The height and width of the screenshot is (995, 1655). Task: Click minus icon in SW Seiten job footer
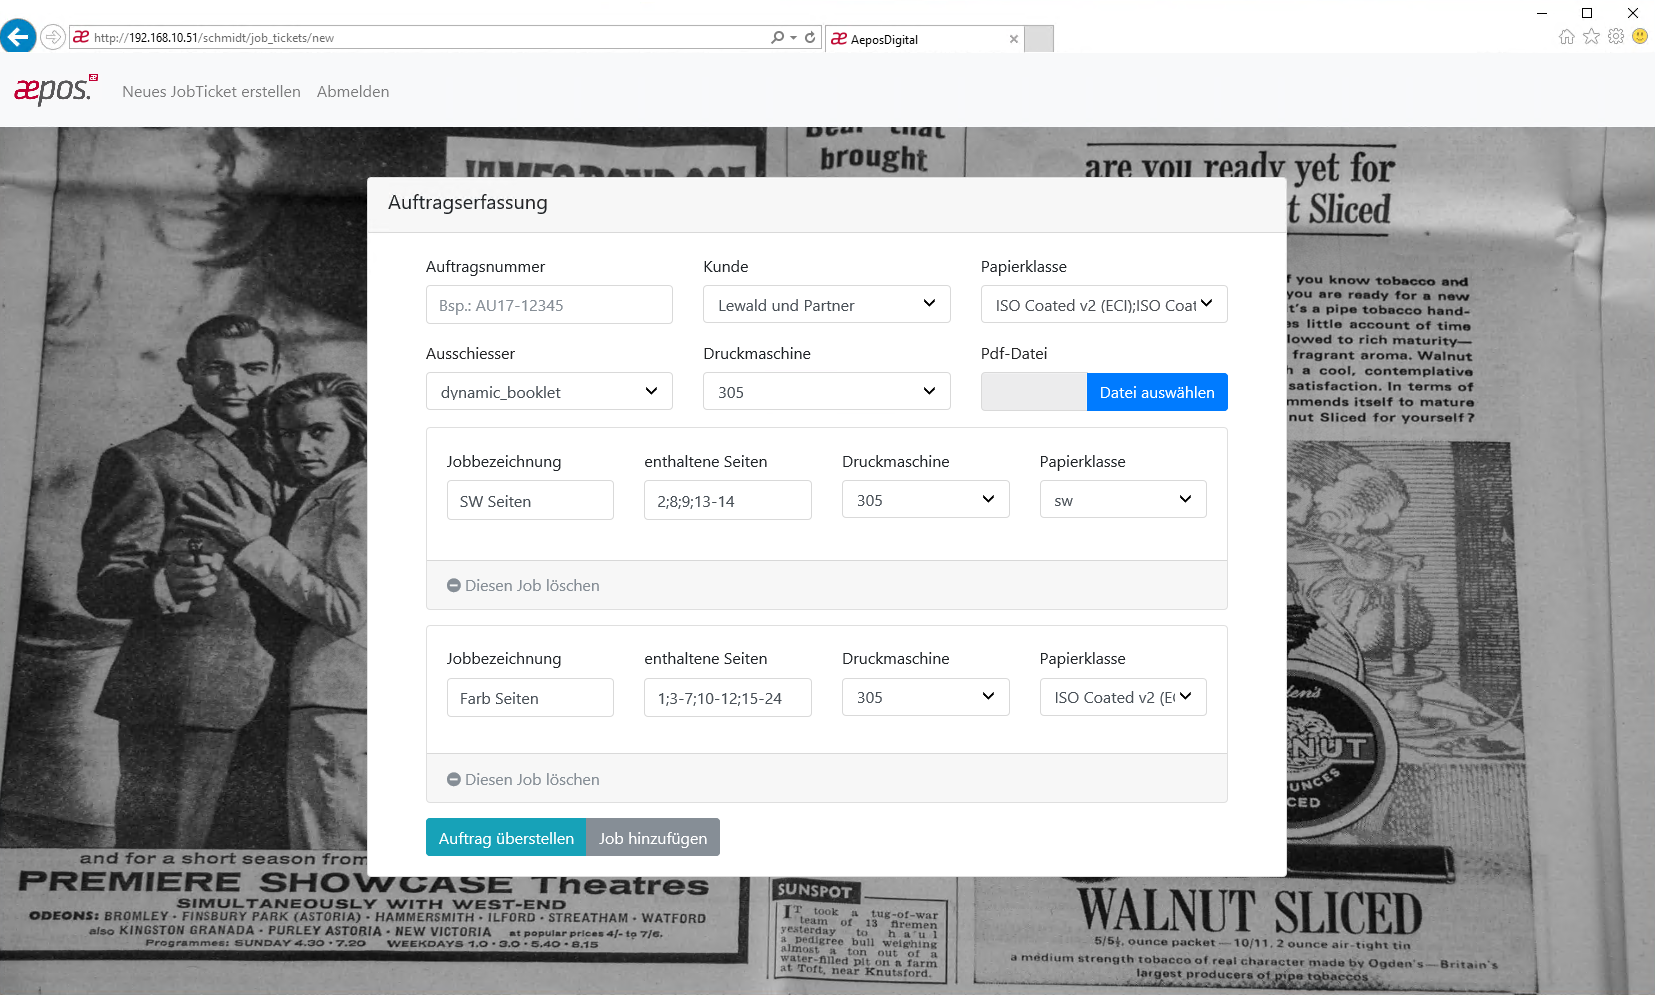click(x=454, y=585)
